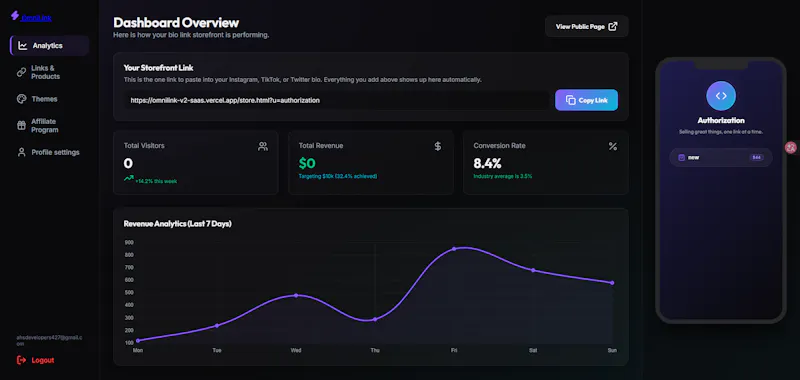Log out using the Logout button

(x=36, y=360)
